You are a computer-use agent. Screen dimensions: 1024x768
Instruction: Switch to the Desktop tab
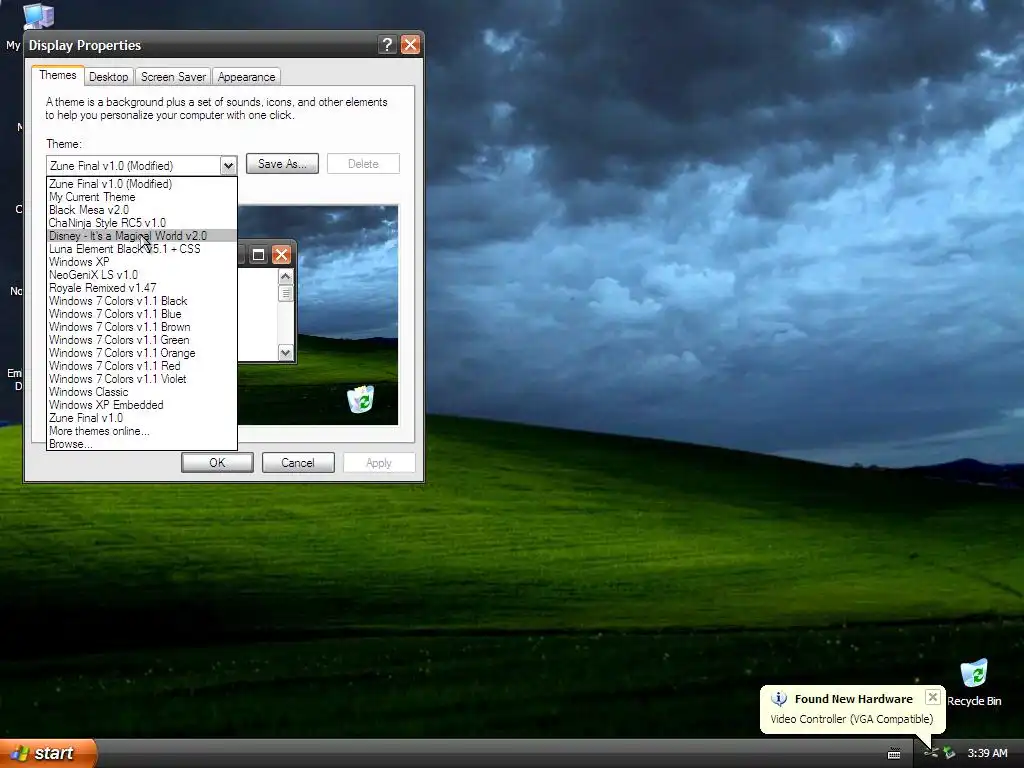coord(108,77)
